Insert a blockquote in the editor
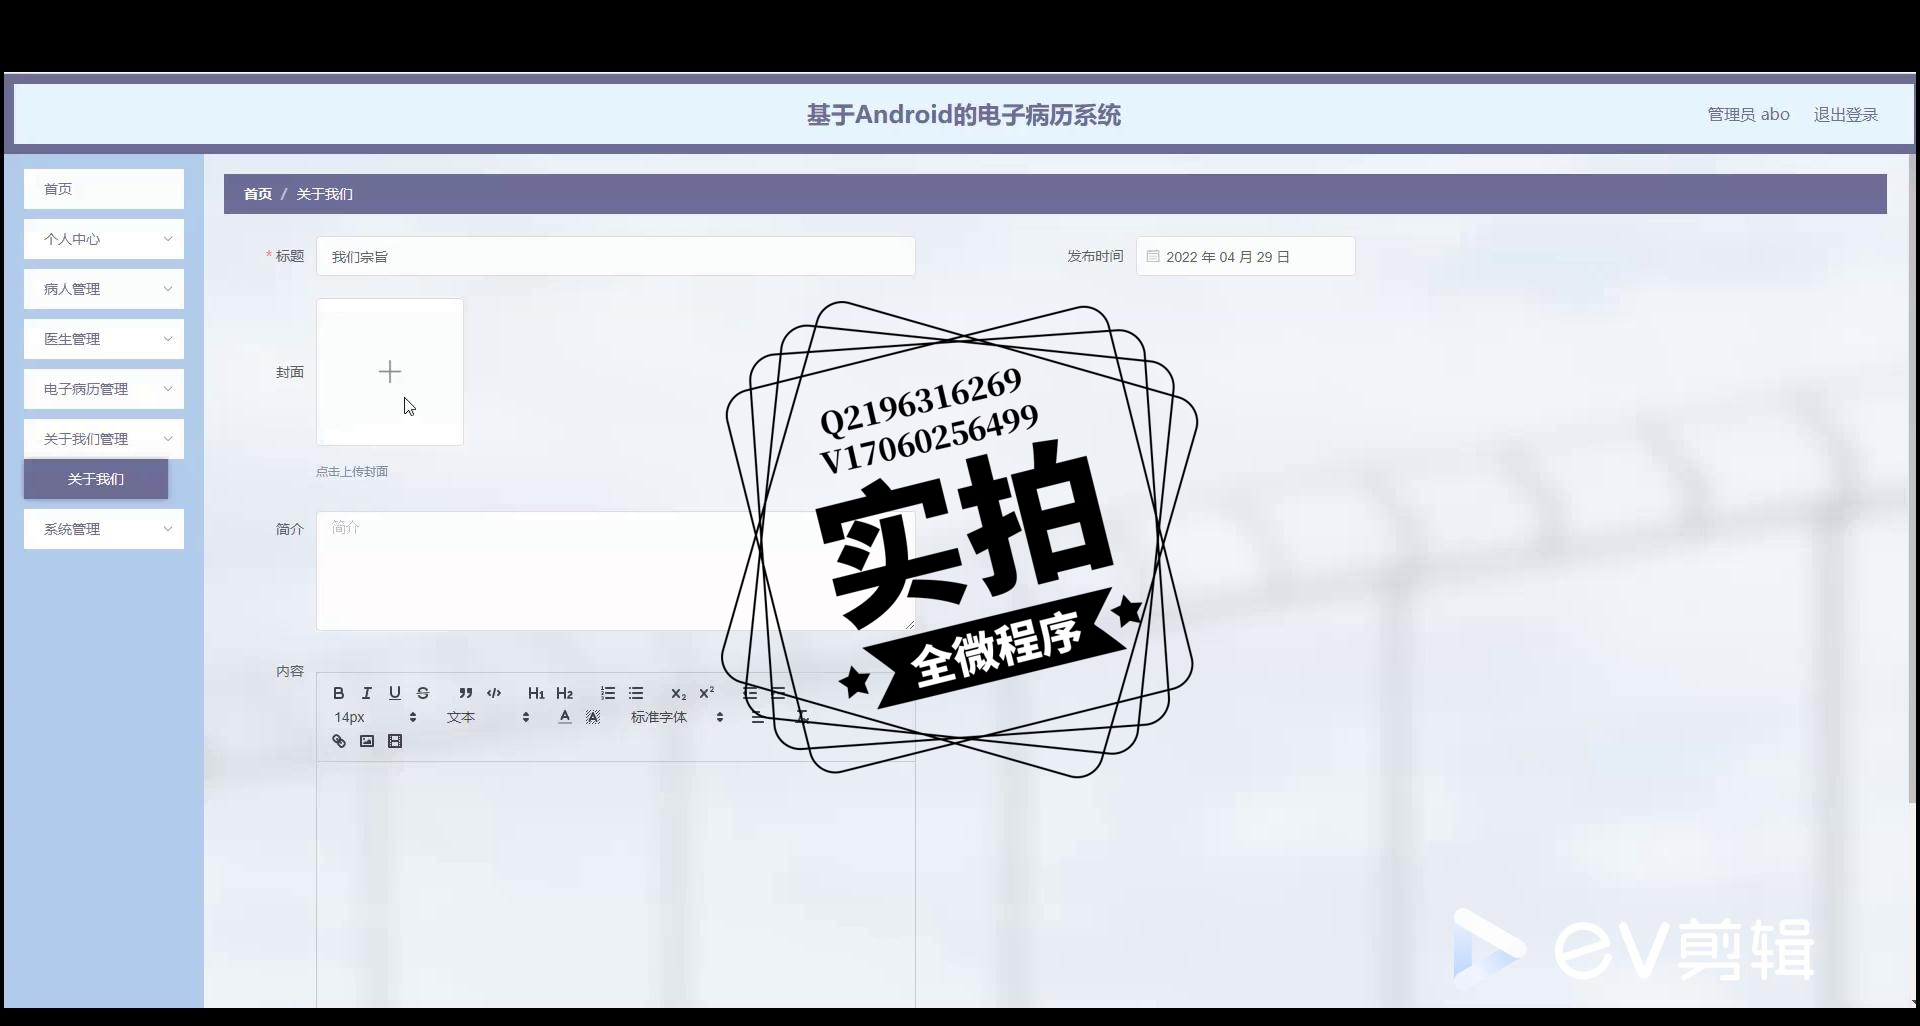The width and height of the screenshot is (1920, 1026). pyautogui.click(x=466, y=693)
